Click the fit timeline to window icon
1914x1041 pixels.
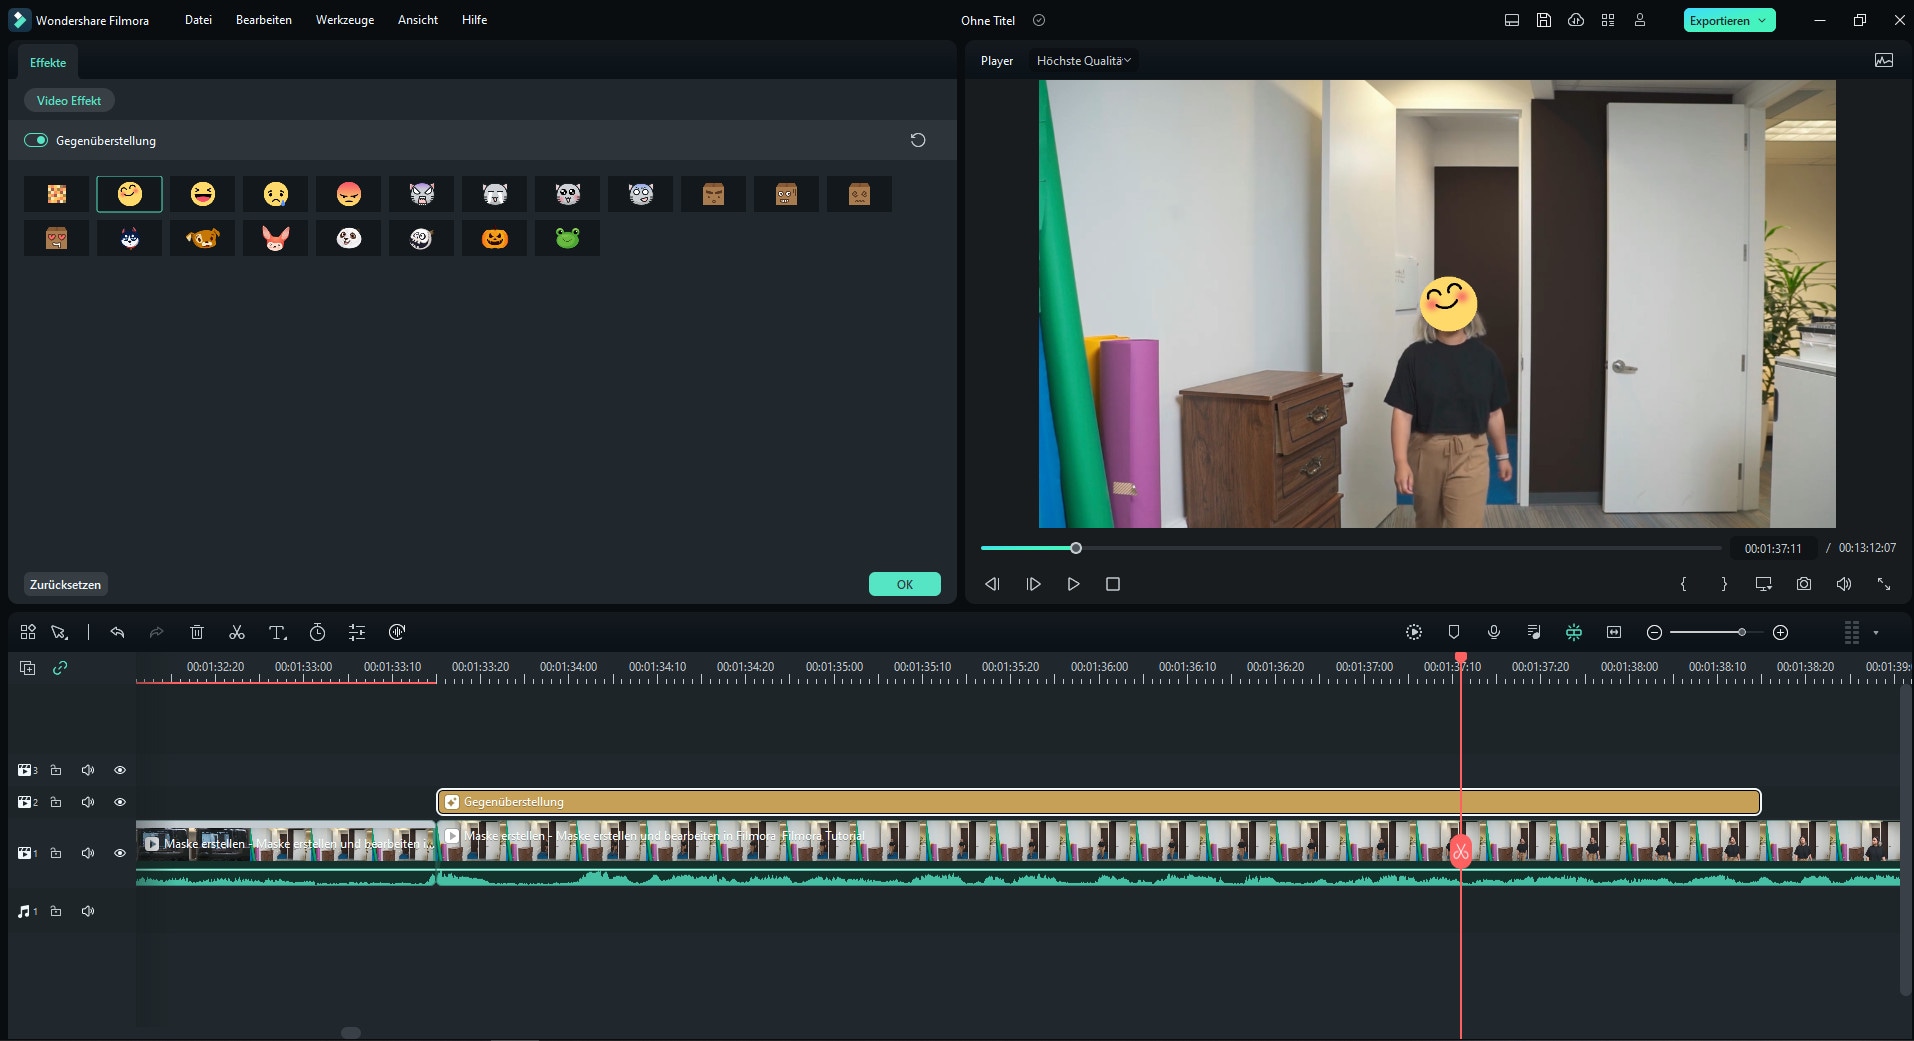click(x=1614, y=632)
